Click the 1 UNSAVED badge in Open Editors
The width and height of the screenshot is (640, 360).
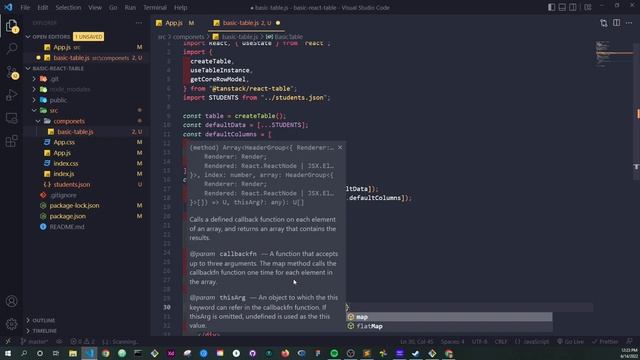pyautogui.click(x=88, y=37)
